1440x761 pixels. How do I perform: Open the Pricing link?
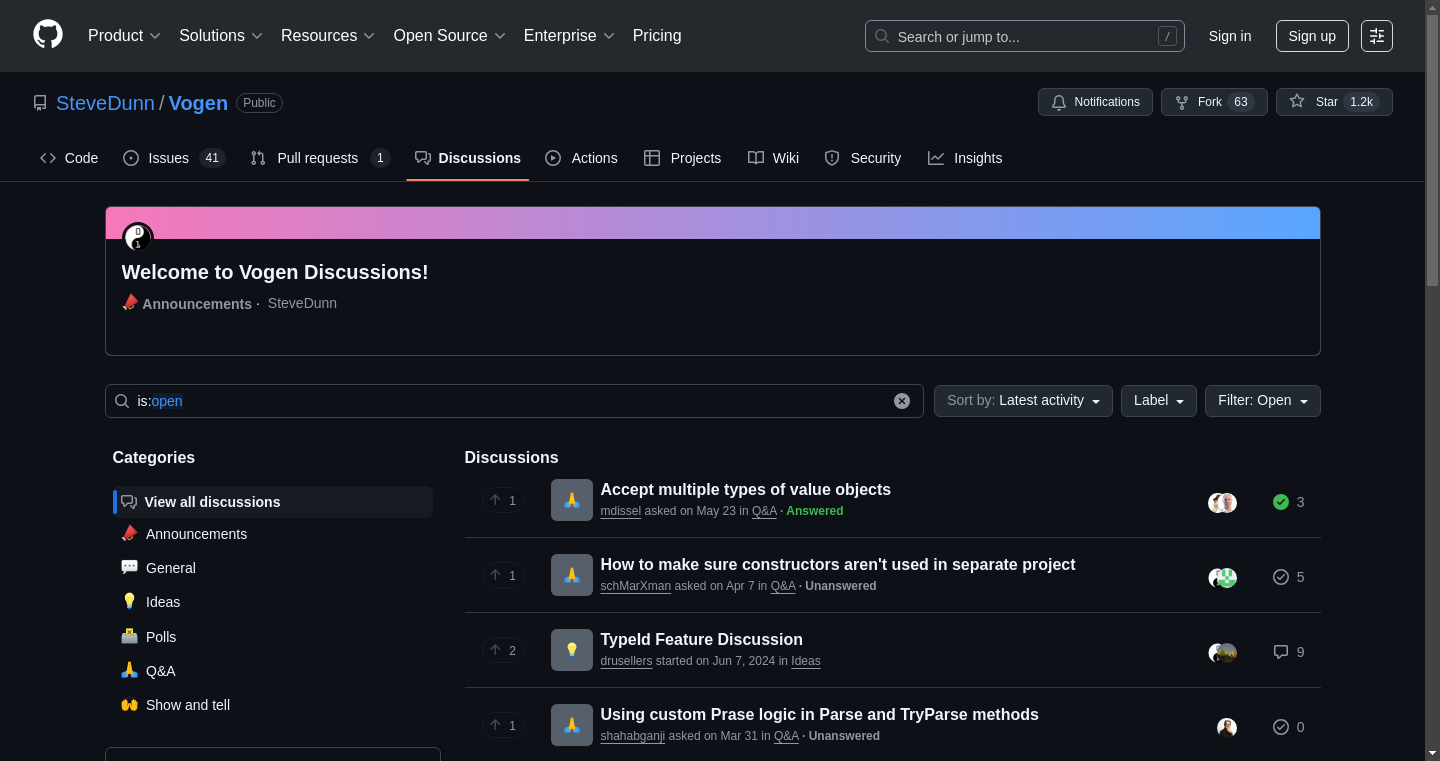tap(657, 36)
